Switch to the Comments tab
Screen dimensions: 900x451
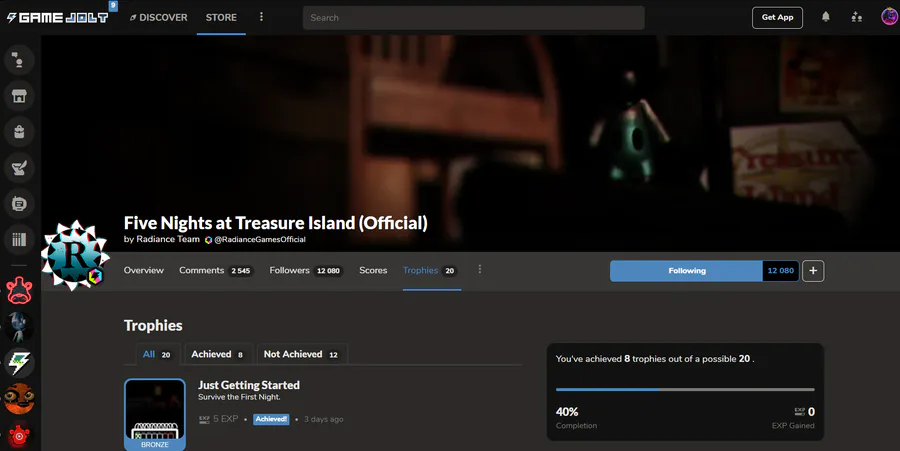(x=215, y=270)
